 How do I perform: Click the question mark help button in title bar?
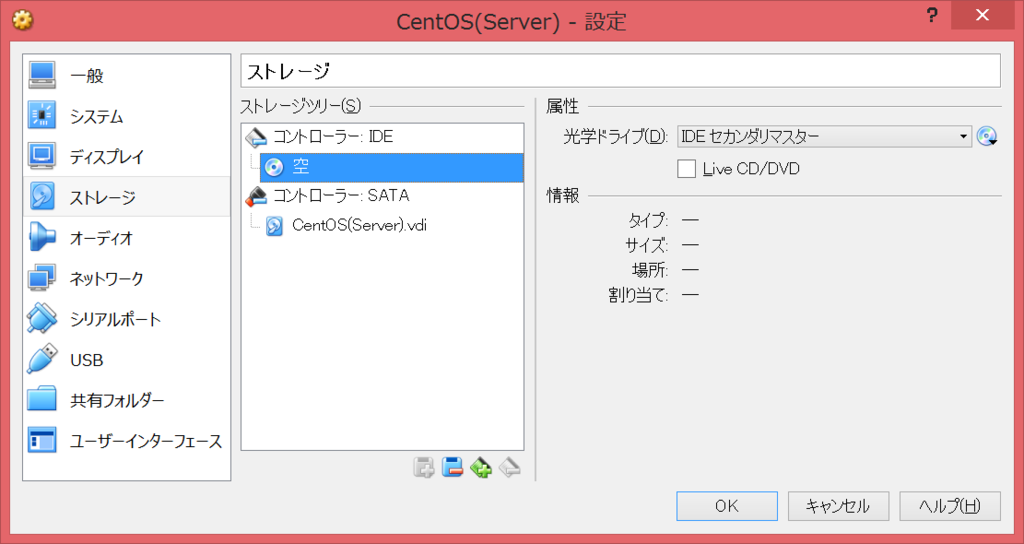click(x=932, y=16)
